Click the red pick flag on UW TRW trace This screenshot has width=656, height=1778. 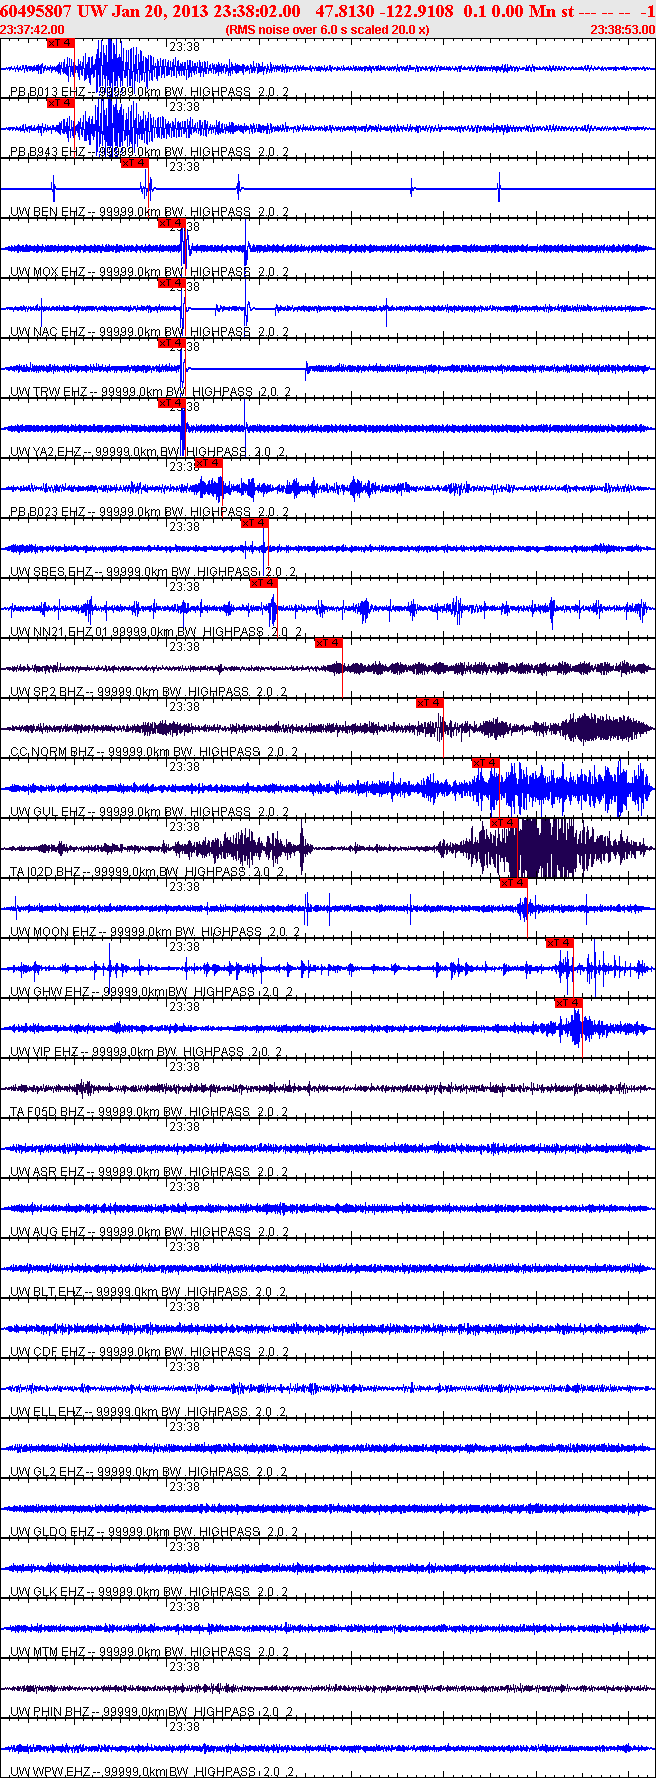[x=172, y=343]
